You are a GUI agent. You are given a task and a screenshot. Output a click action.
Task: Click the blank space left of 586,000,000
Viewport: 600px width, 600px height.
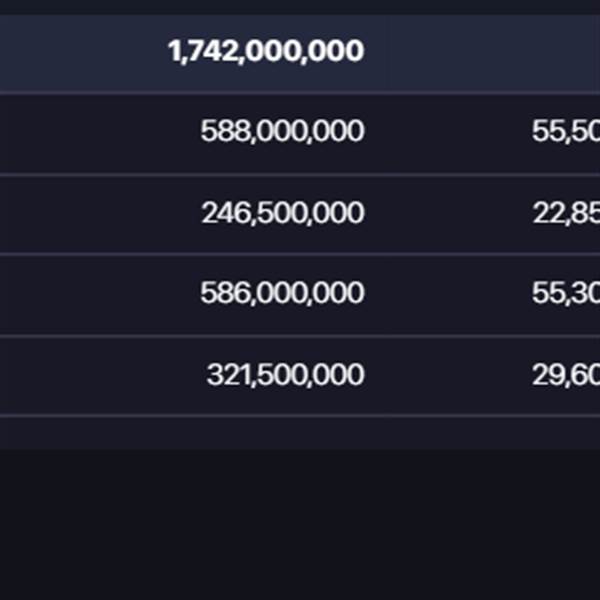click(x=90, y=293)
